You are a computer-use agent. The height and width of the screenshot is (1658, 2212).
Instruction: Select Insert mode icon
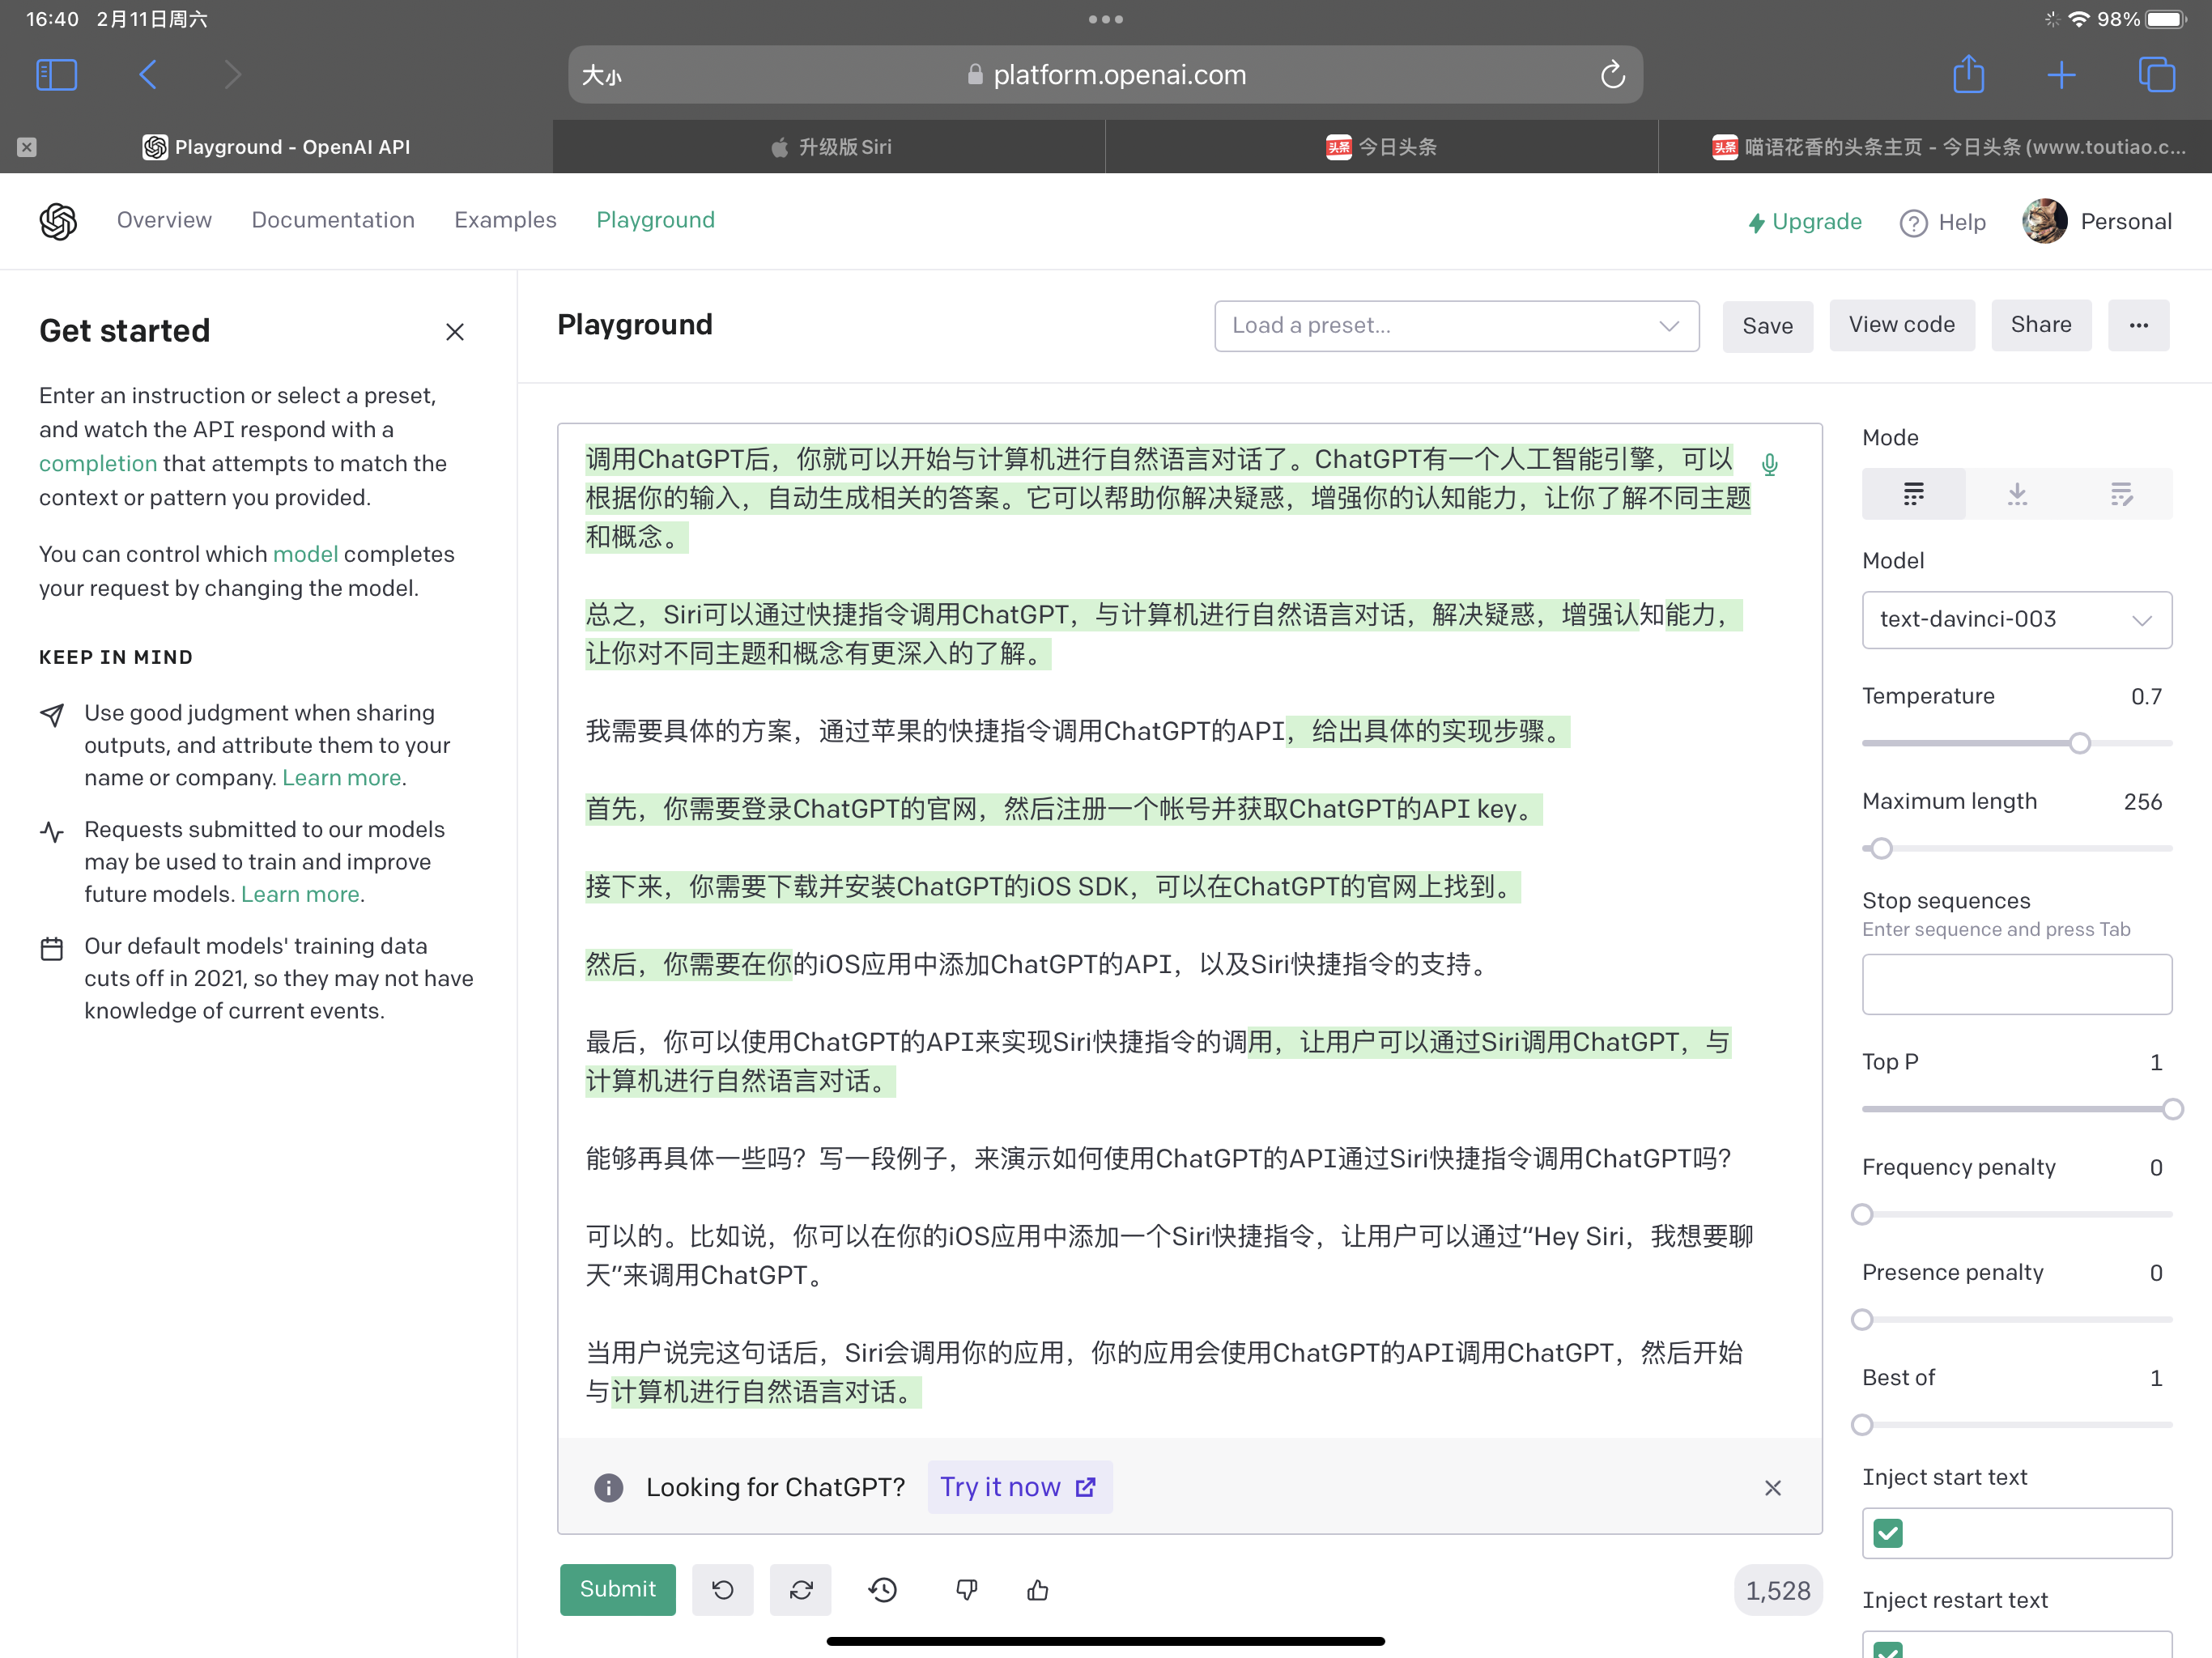2017,494
